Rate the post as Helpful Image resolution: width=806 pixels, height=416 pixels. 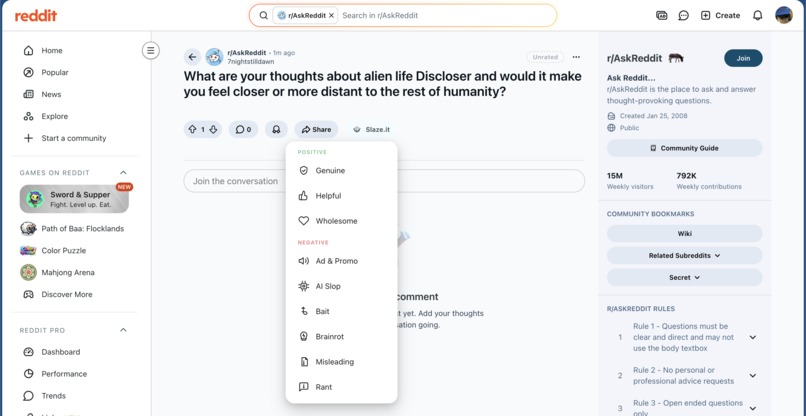click(341, 196)
